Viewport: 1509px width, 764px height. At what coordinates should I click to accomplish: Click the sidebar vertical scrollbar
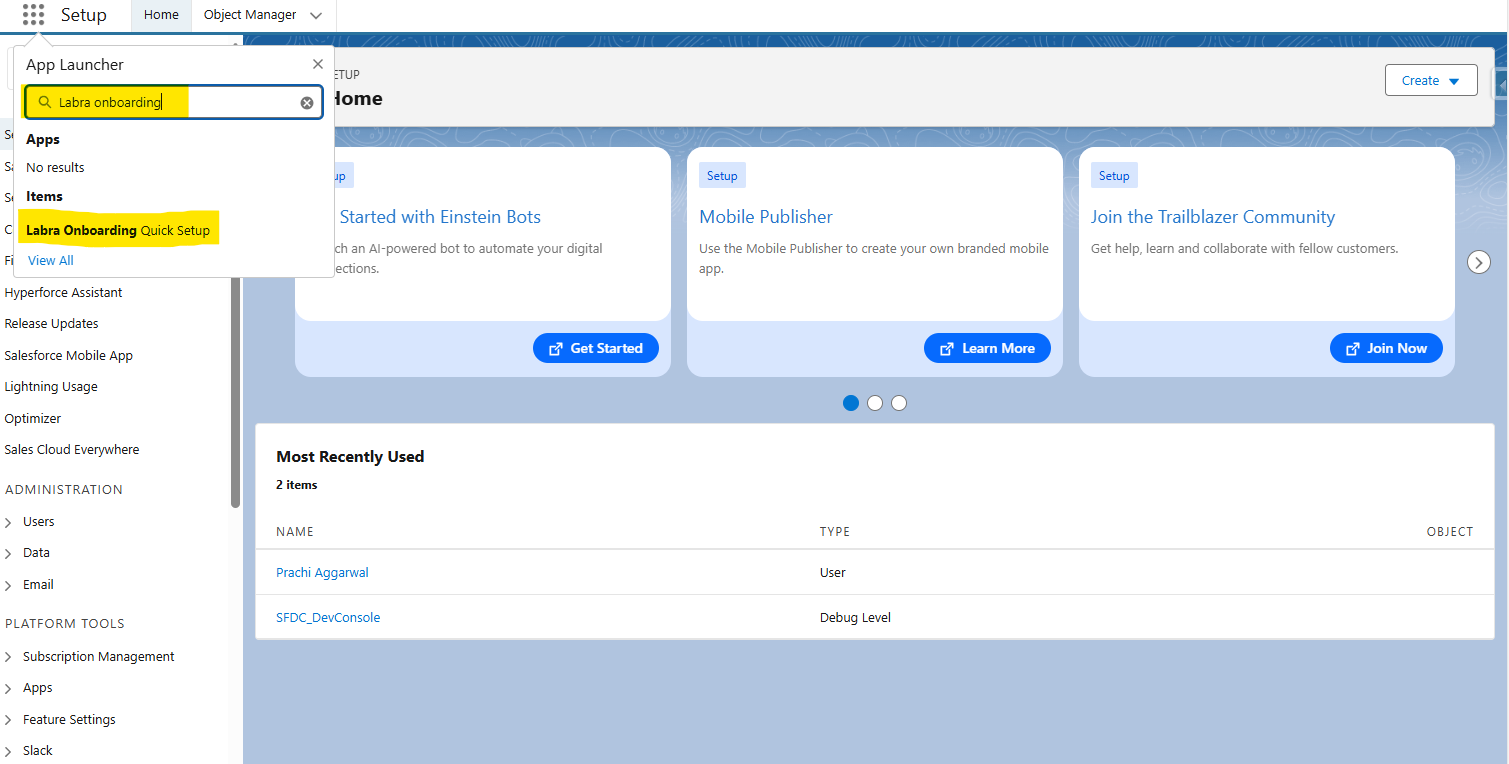click(x=236, y=390)
